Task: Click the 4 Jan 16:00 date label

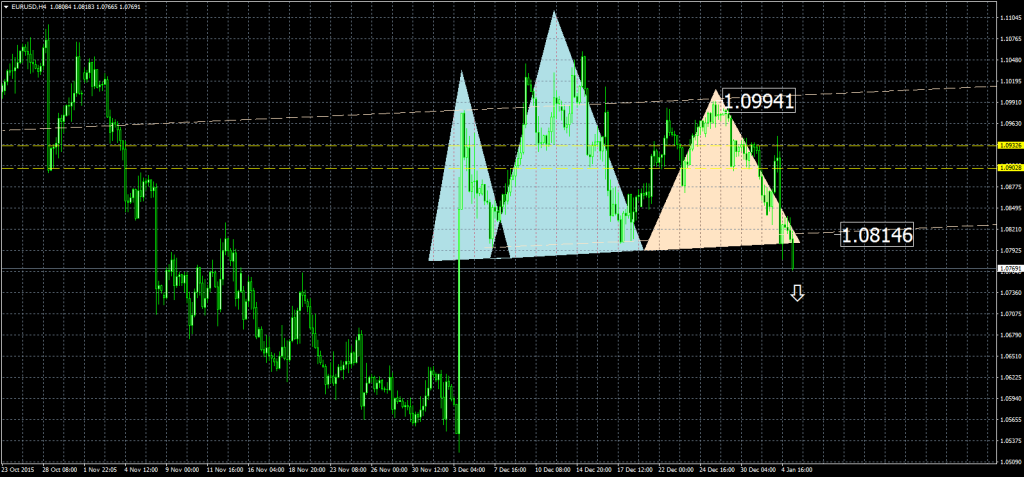Action: point(796,468)
